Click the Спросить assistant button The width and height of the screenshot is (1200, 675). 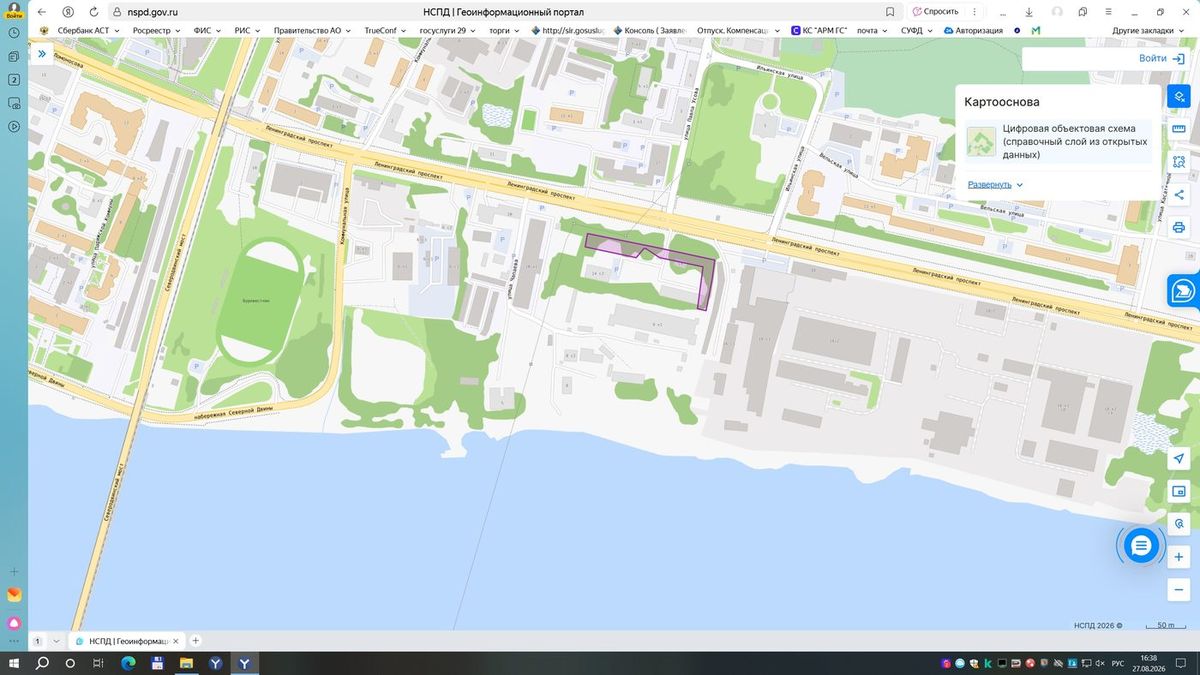[x=936, y=12]
